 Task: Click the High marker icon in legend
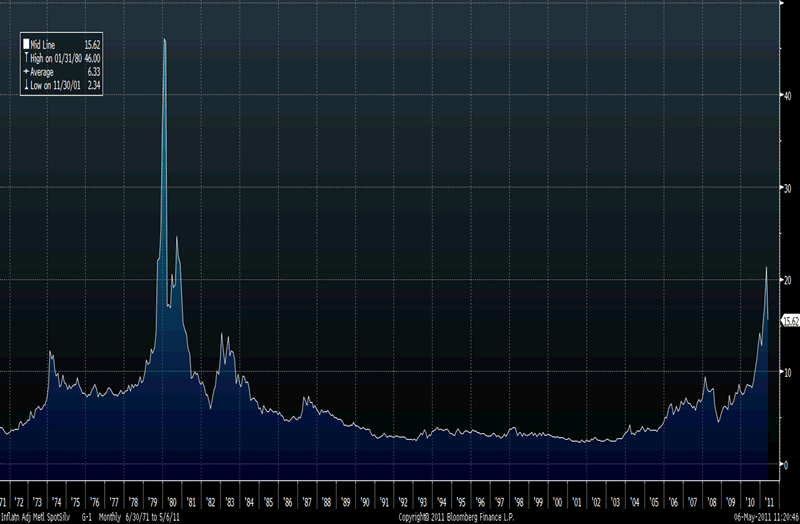click(x=27, y=60)
